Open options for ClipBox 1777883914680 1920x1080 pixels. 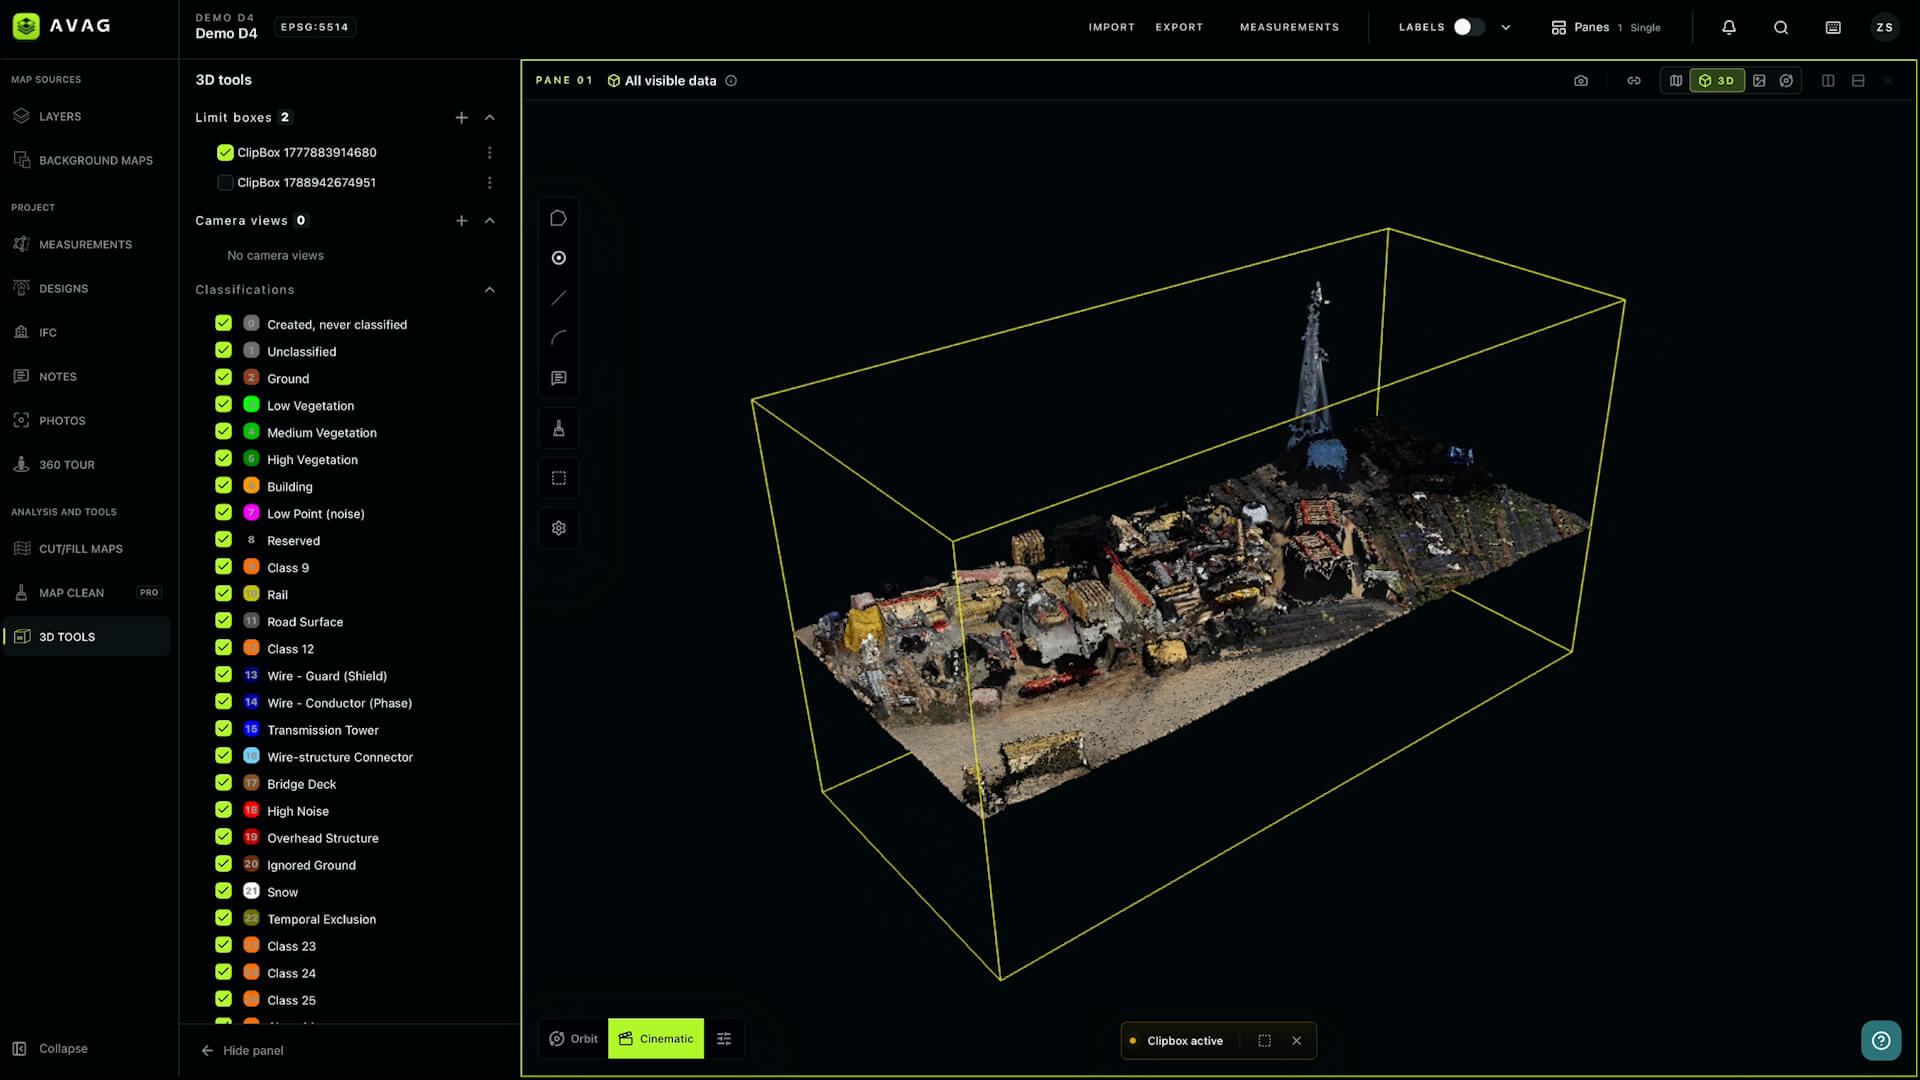tap(489, 153)
